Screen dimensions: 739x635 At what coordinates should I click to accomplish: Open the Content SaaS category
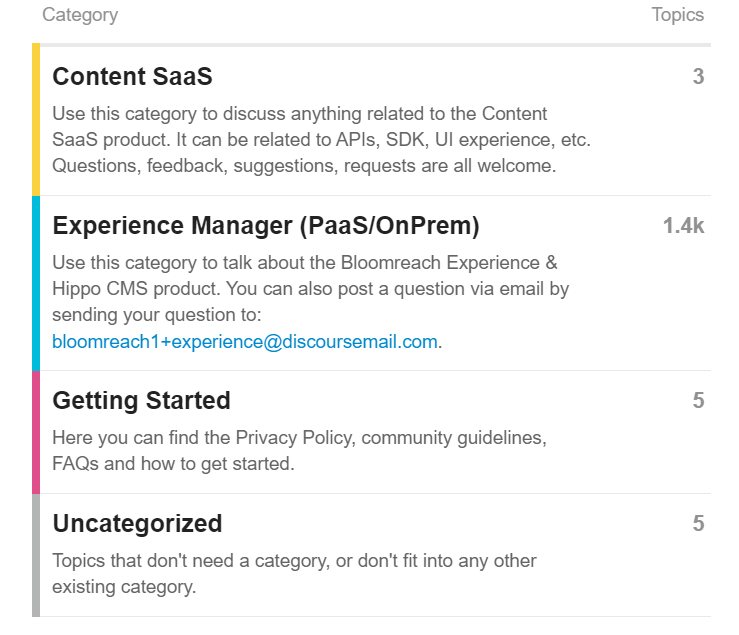[x=132, y=77]
